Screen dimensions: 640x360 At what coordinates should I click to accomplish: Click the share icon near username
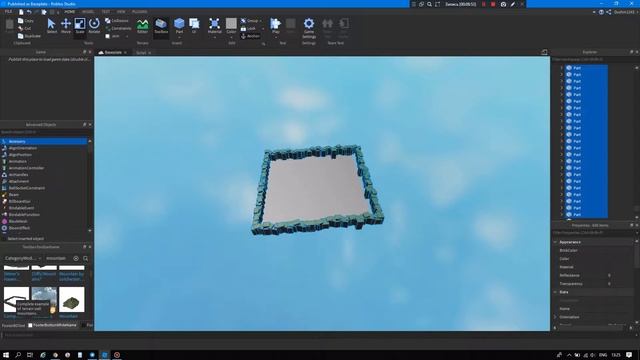click(609, 12)
